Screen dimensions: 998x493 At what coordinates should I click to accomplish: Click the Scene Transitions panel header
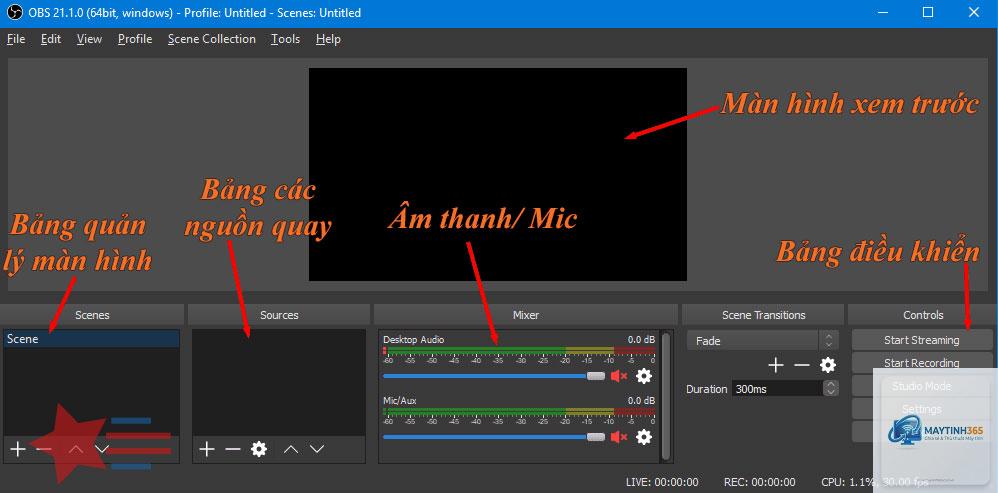(763, 315)
